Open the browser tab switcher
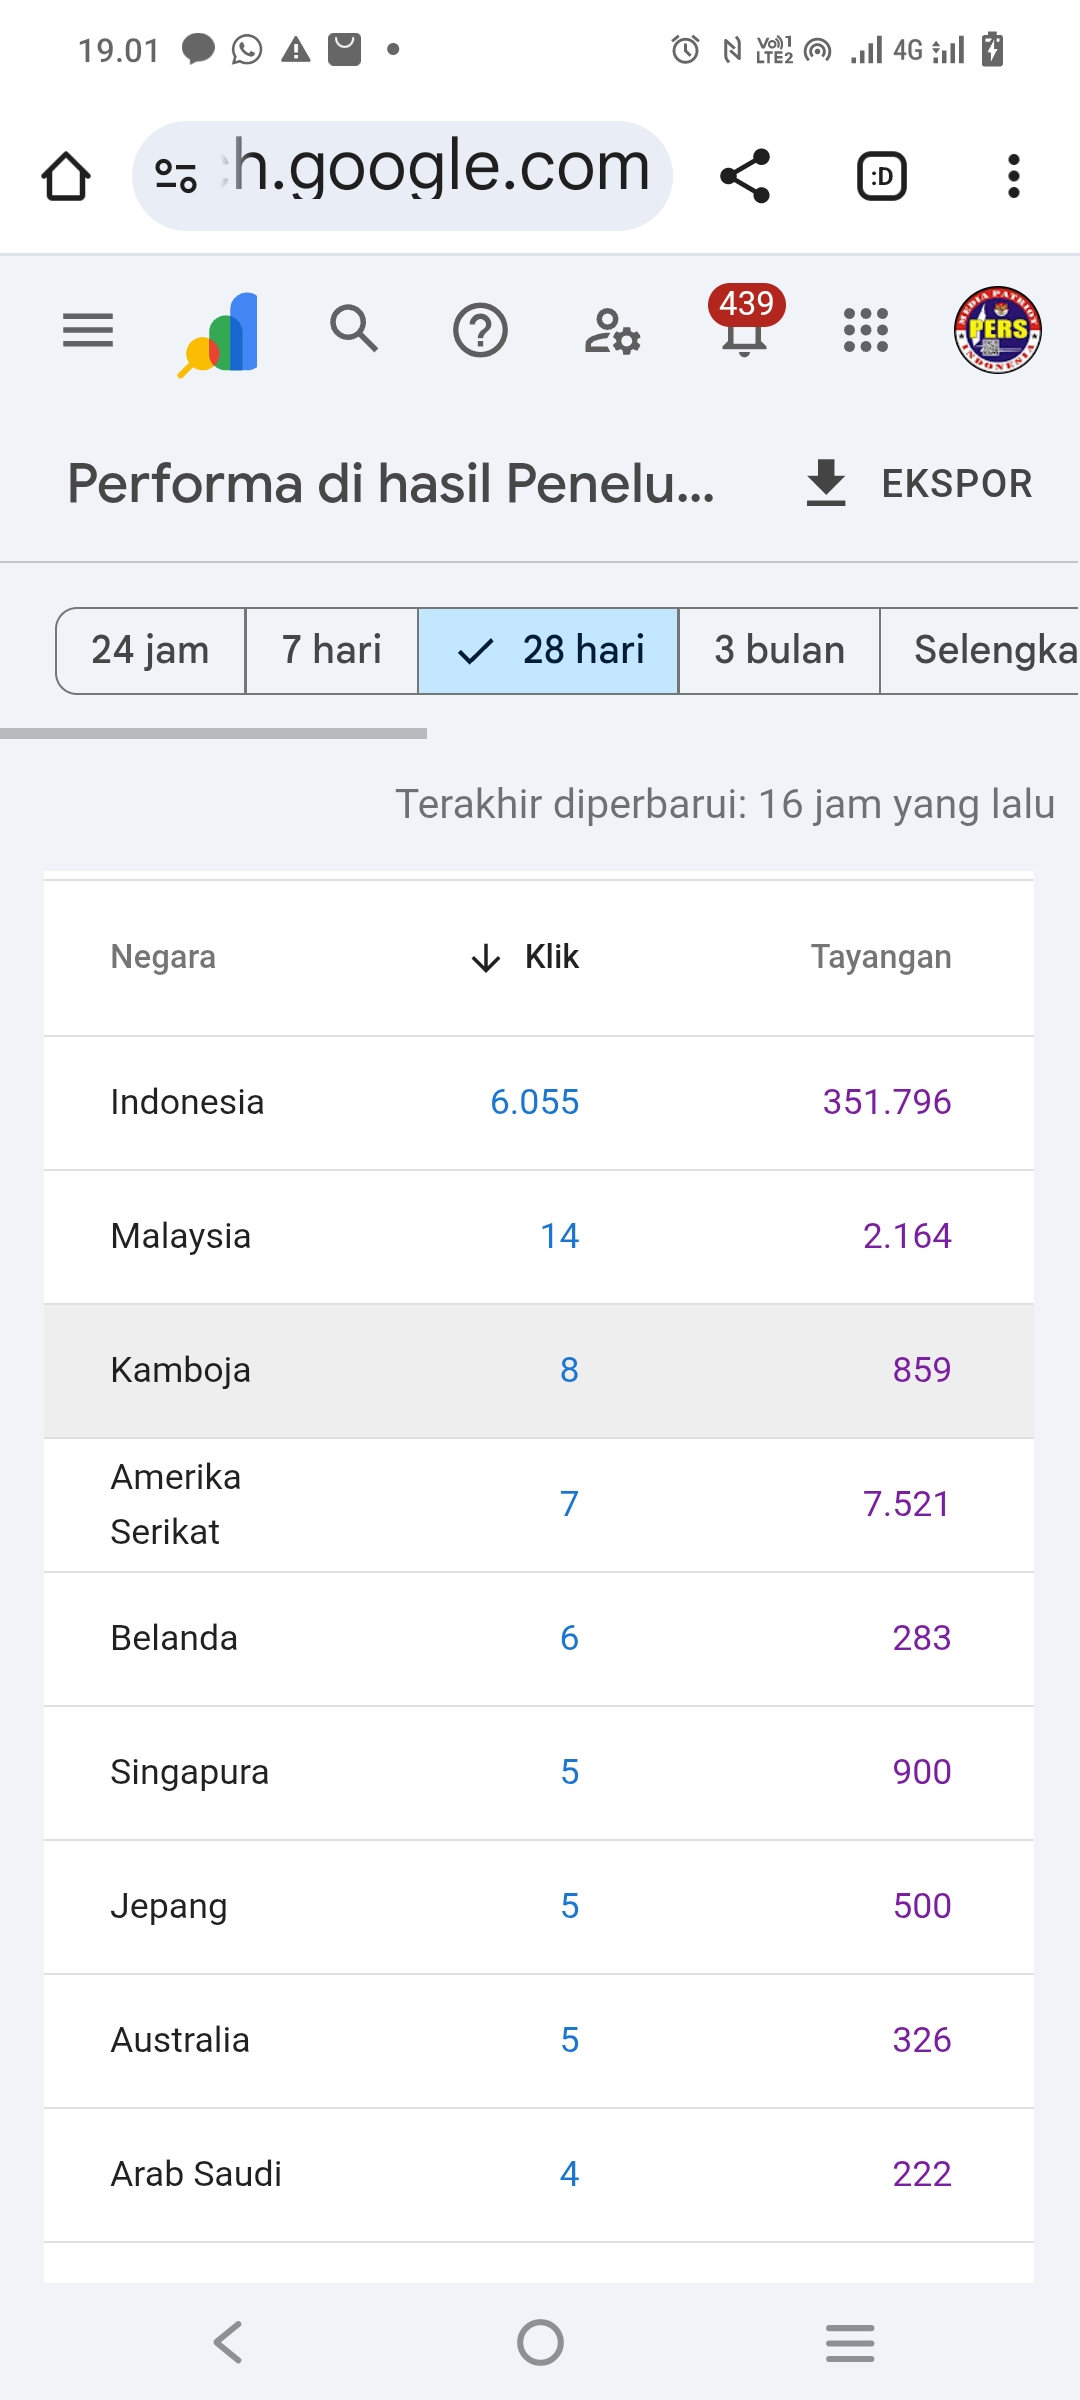1080x2400 pixels. pos(882,177)
